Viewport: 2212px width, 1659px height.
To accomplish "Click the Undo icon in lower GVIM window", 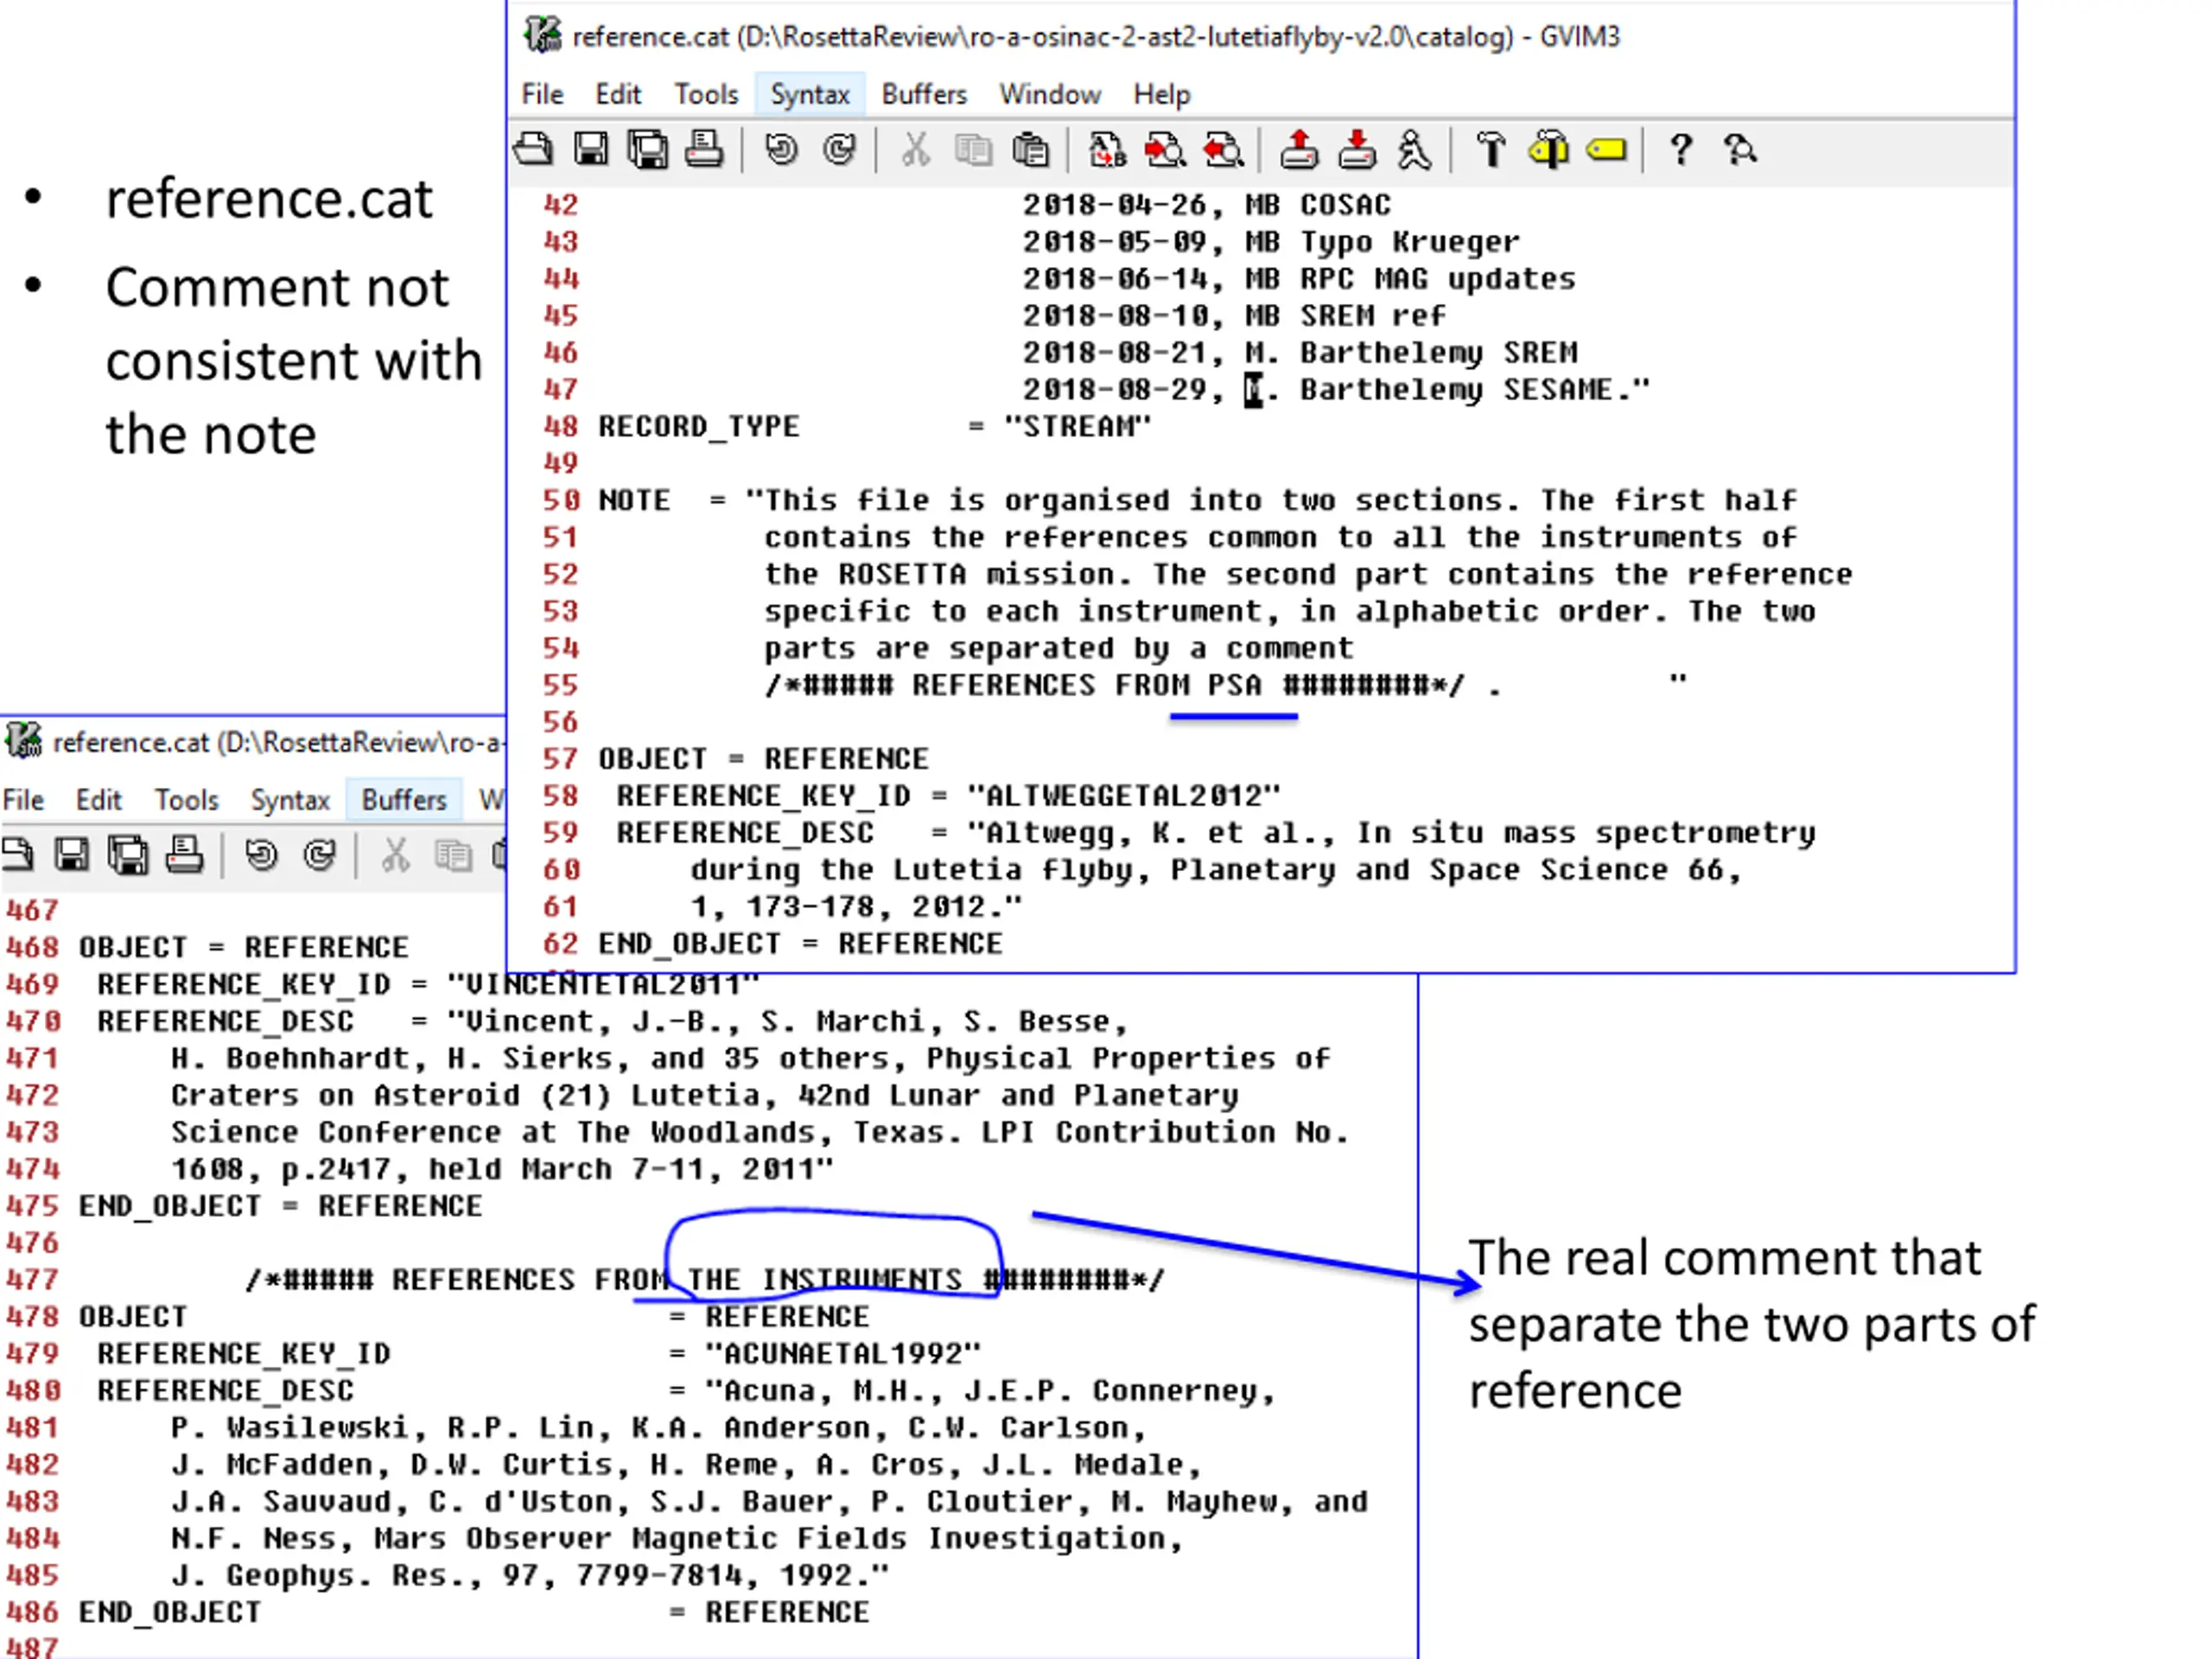I will coord(262,856).
